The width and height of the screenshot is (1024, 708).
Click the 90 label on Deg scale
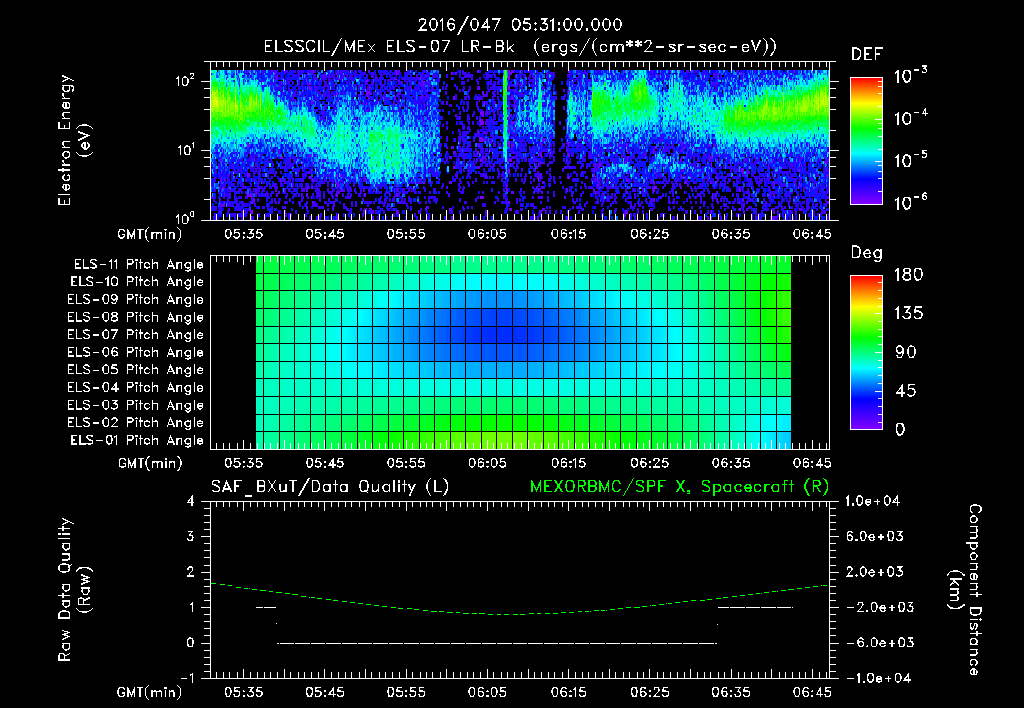[x=905, y=352]
